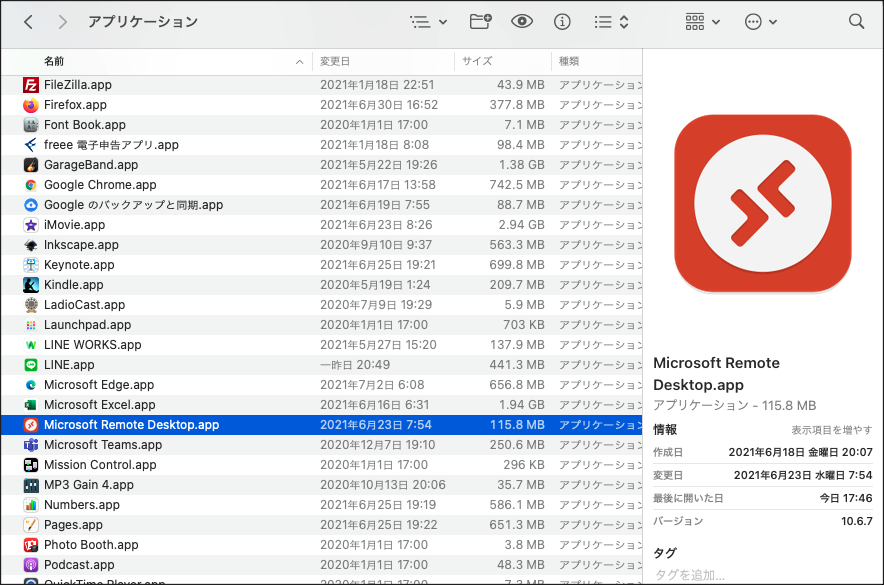Click the file name Microsoft Teams.app
The width and height of the screenshot is (884, 585).
coord(103,445)
